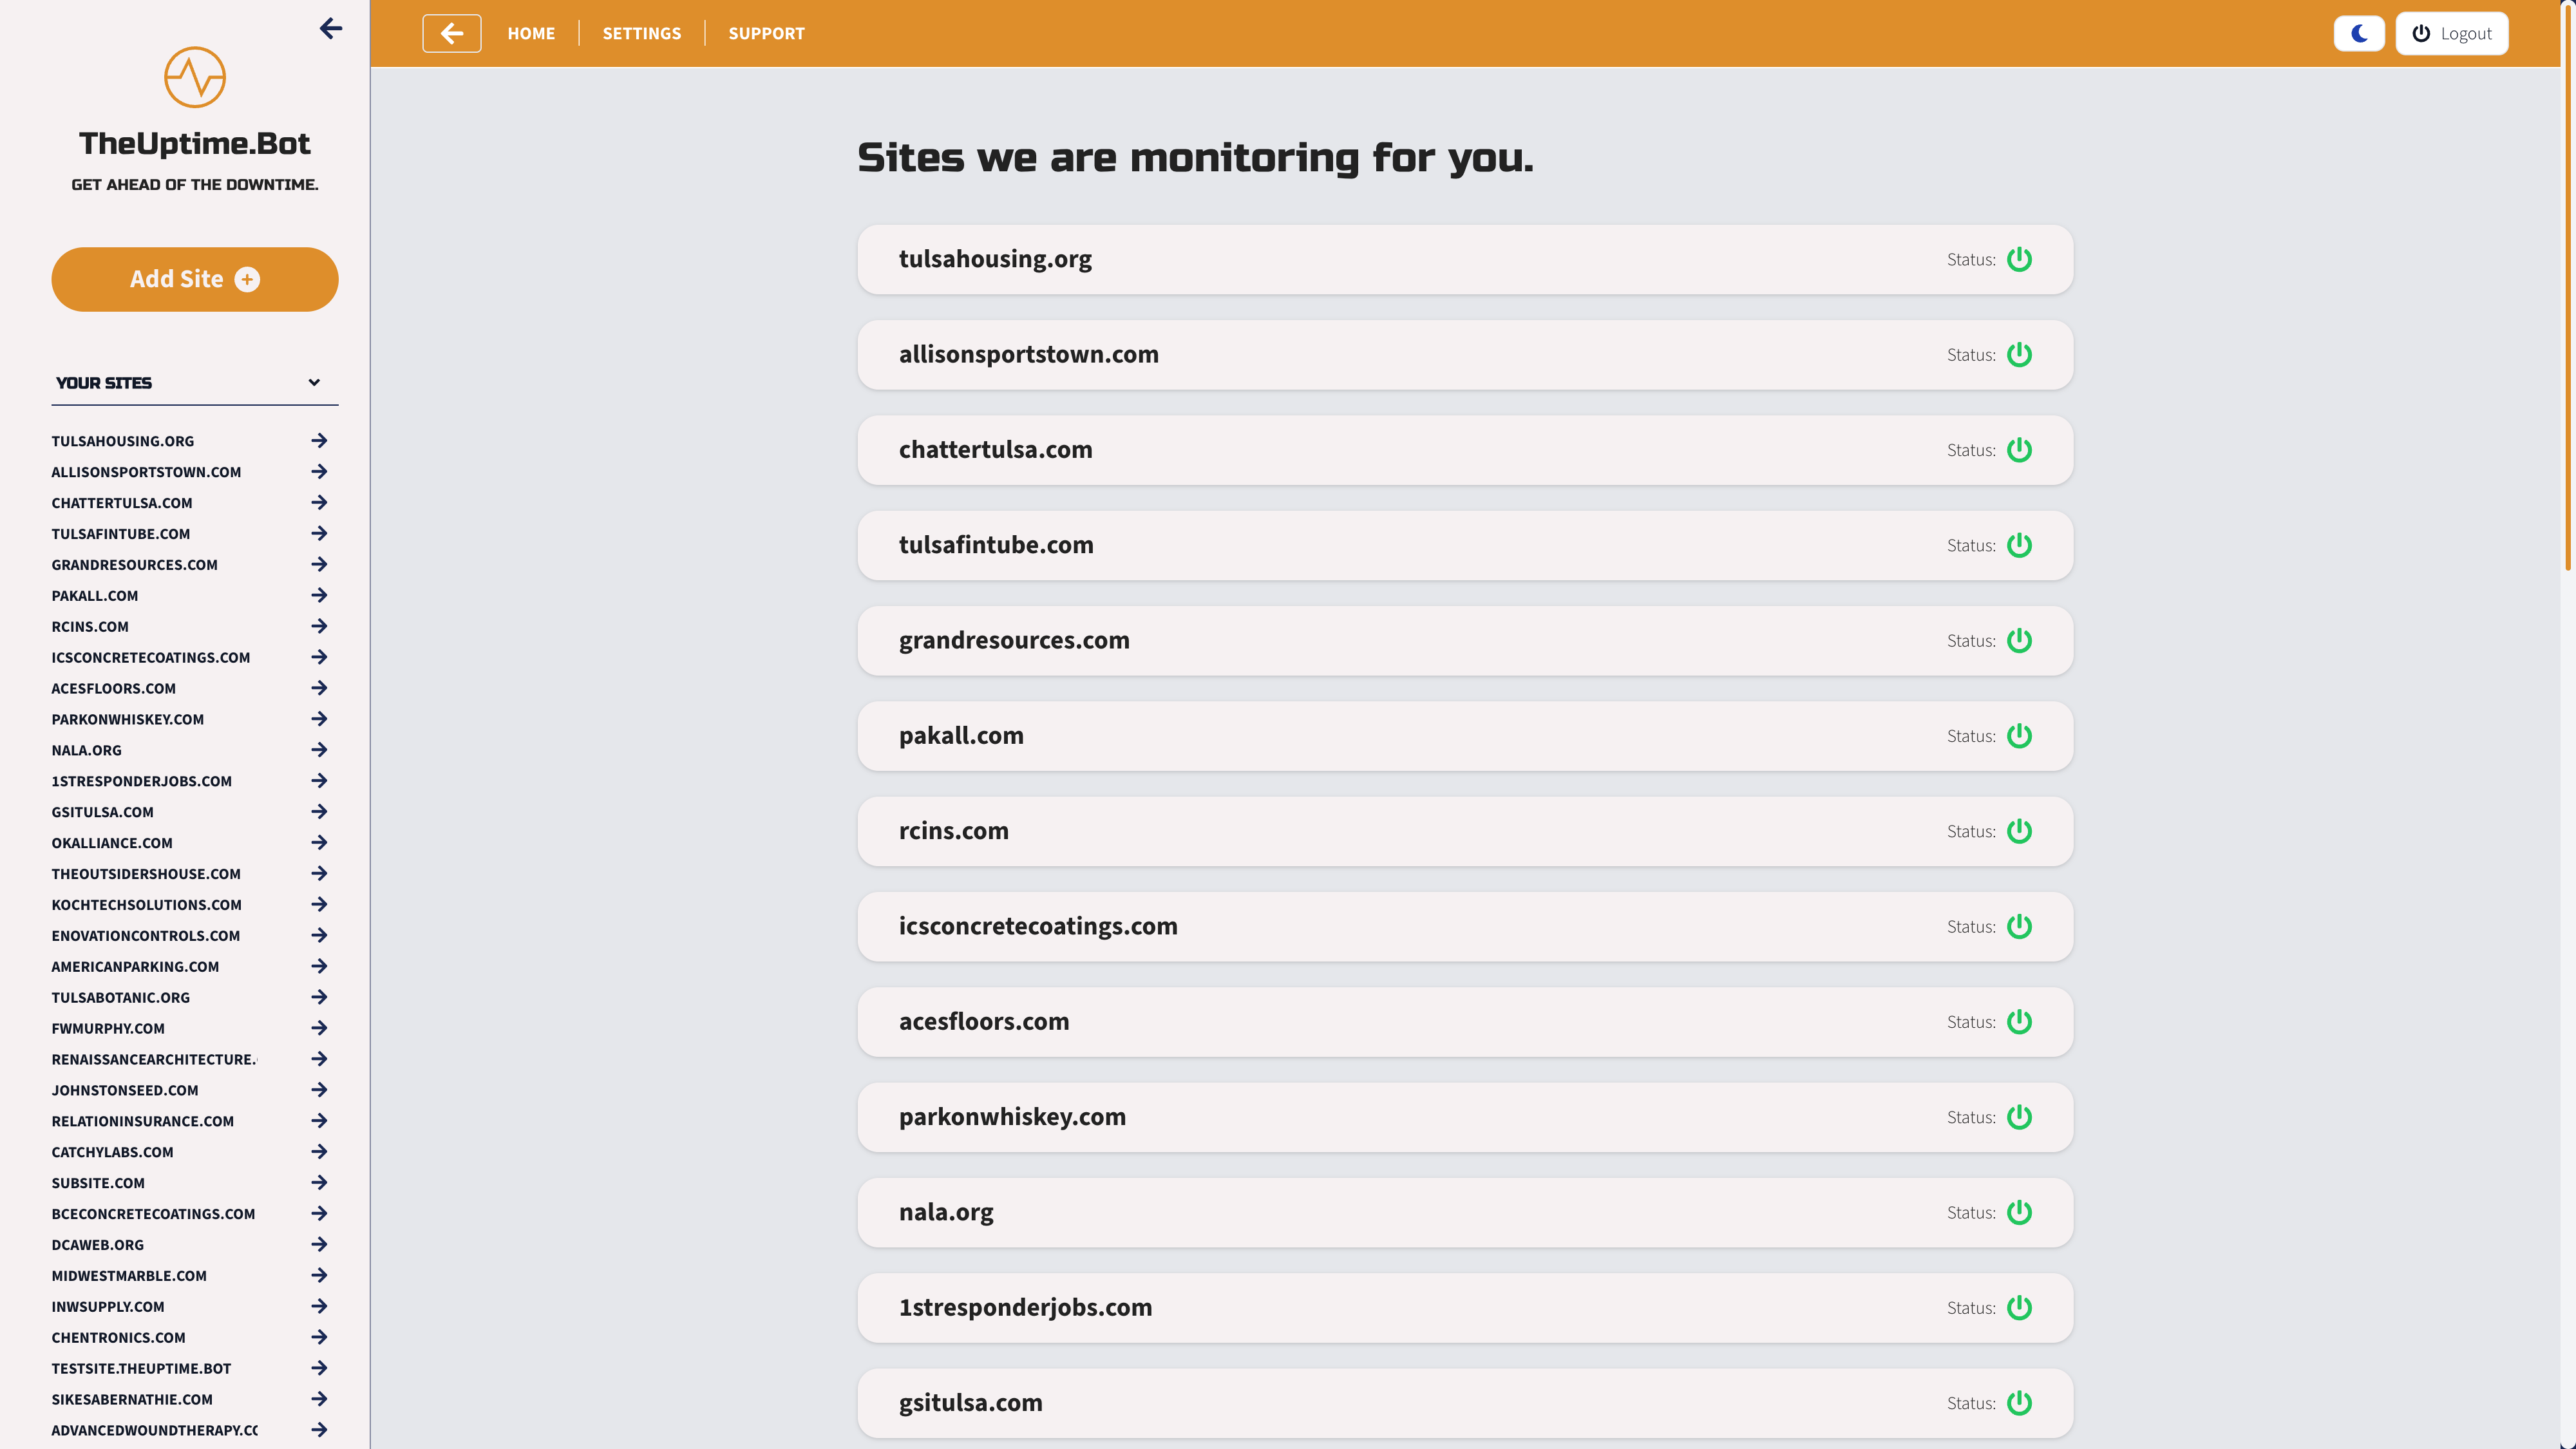Click the Logout button
This screenshot has width=2576, height=1449.
coord(2451,33)
